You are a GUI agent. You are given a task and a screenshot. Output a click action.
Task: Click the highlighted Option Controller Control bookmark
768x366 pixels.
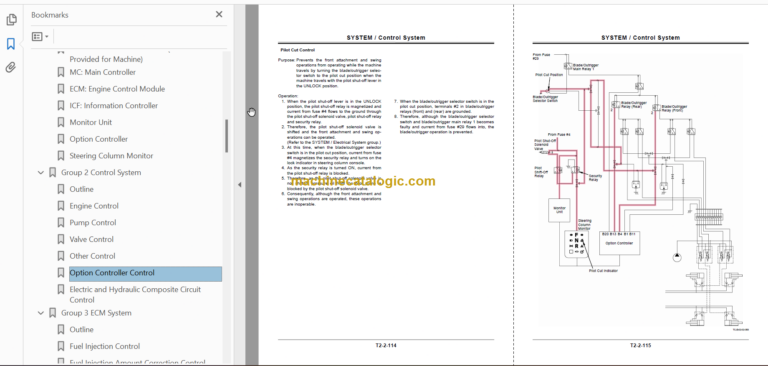click(145, 273)
